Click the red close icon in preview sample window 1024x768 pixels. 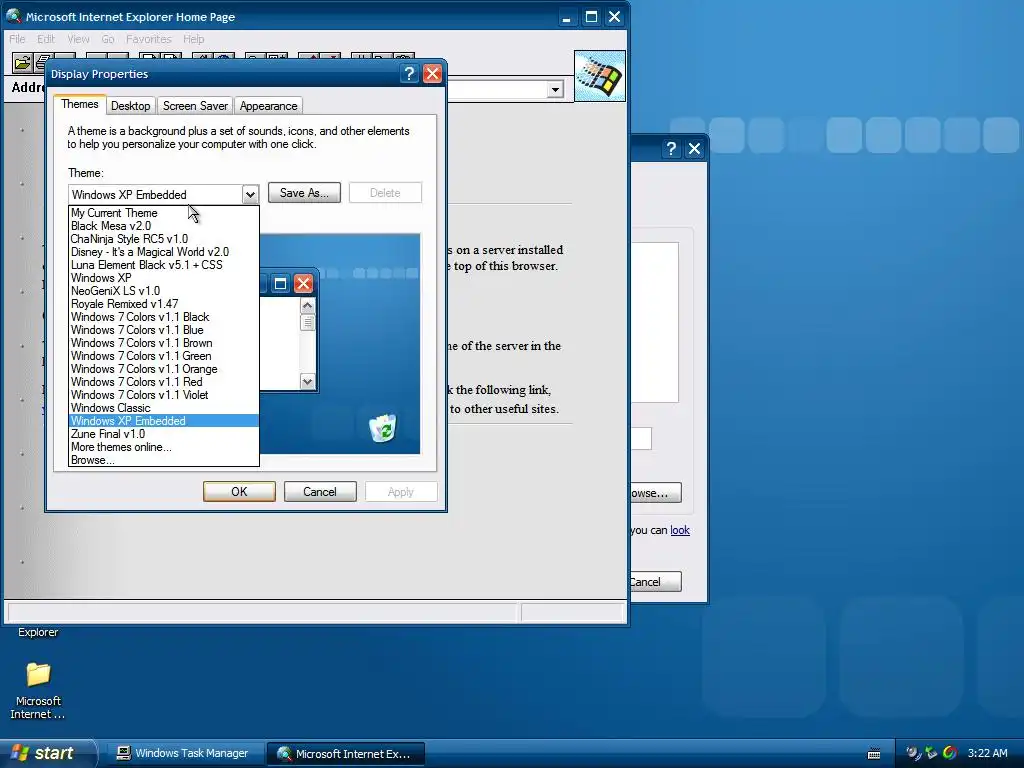[303, 283]
